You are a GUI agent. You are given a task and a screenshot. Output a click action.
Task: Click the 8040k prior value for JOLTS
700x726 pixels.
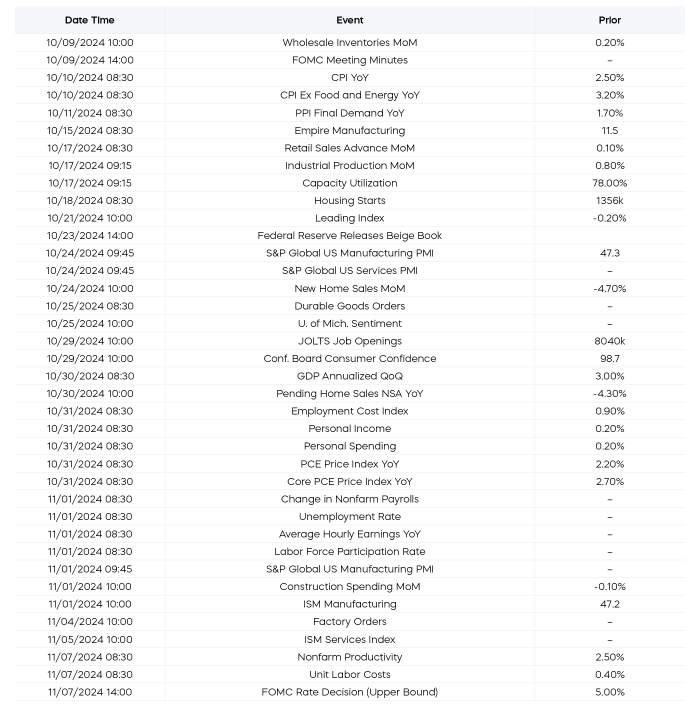pos(610,341)
